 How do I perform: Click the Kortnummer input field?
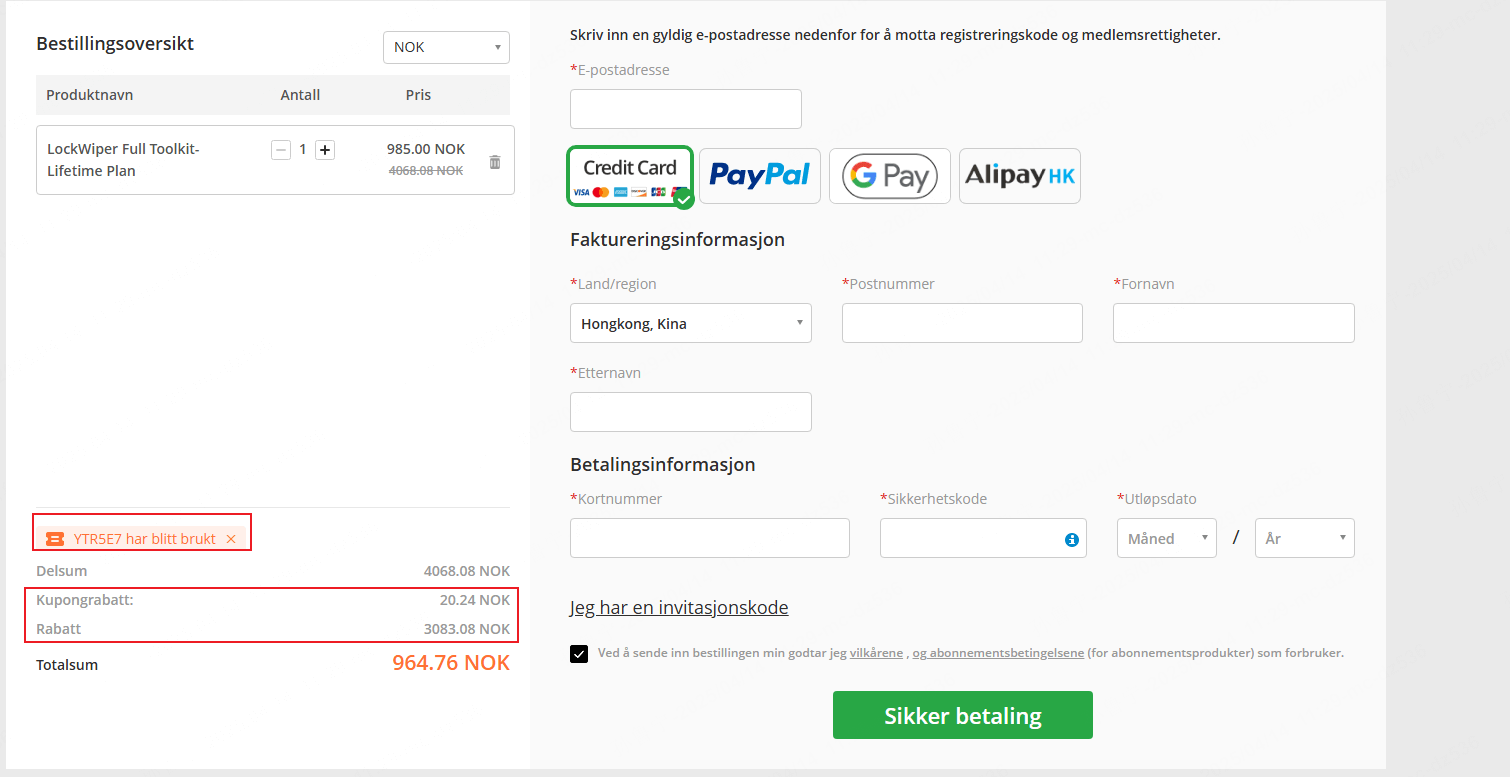tap(710, 538)
